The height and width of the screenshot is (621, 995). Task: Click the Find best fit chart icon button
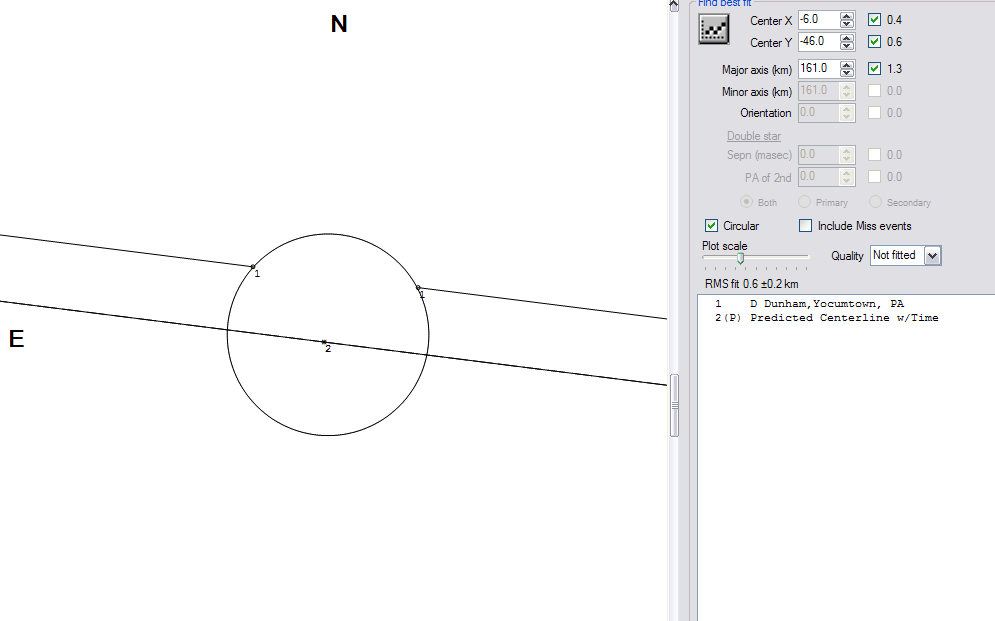(x=713, y=30)
